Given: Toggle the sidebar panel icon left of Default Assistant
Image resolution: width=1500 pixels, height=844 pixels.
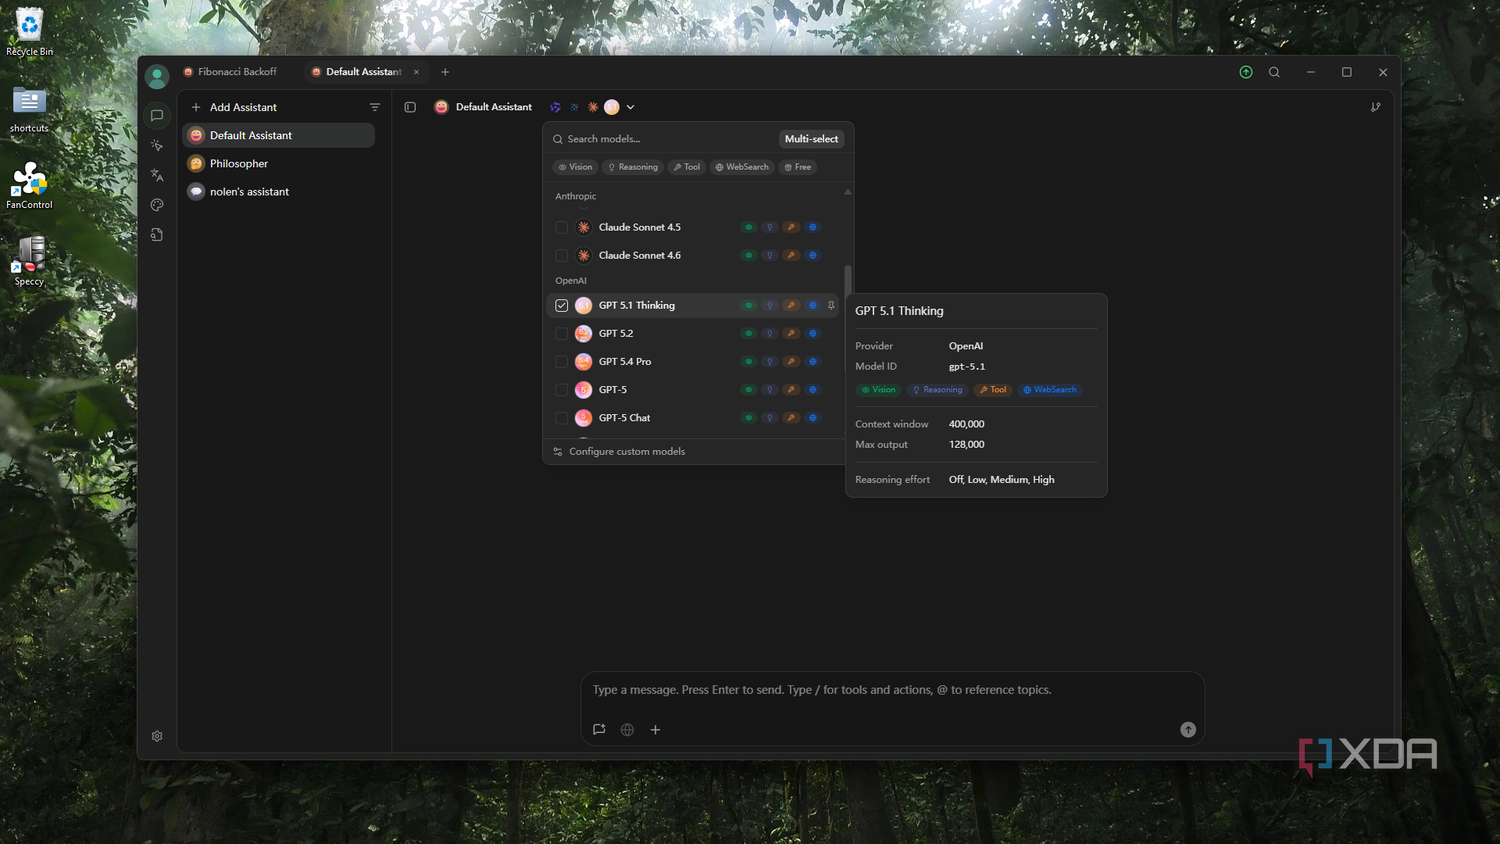Looking at the screenshot, I should (x=410, y=107).
